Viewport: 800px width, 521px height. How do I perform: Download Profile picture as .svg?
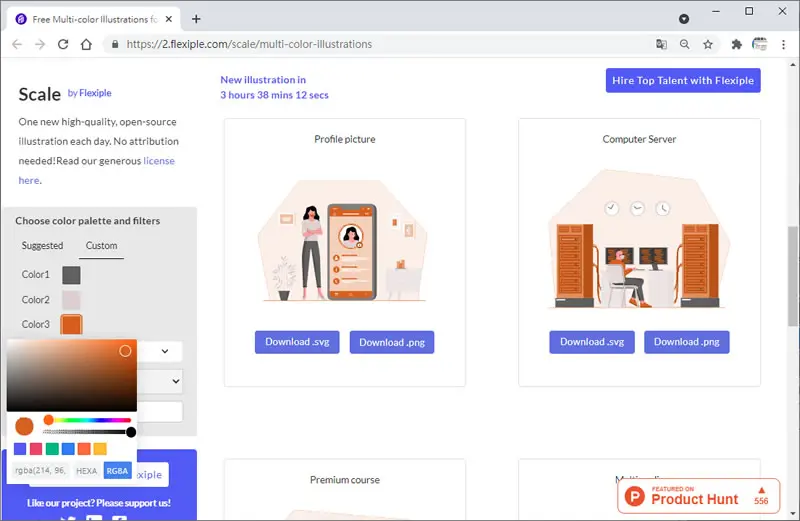297,342
